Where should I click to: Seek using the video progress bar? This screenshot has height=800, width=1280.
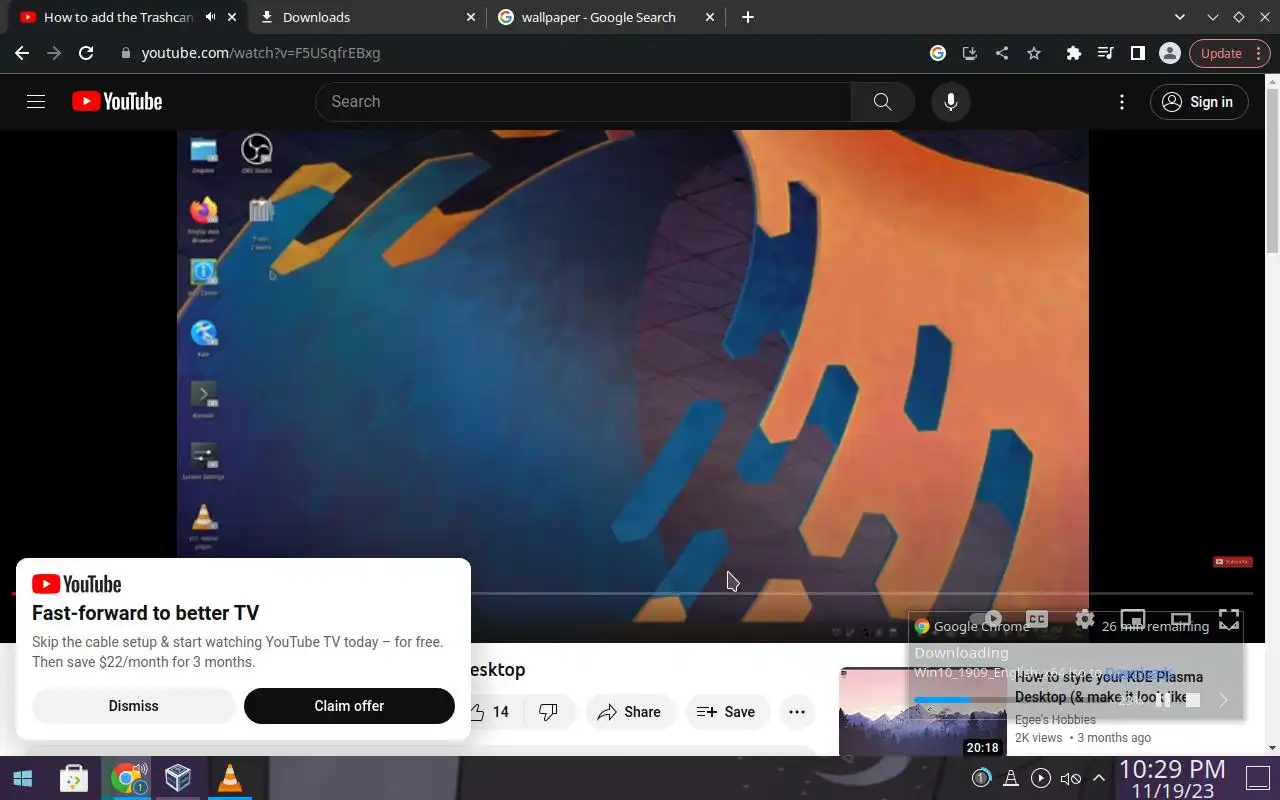pyautogui.click(x=633, y=594)
